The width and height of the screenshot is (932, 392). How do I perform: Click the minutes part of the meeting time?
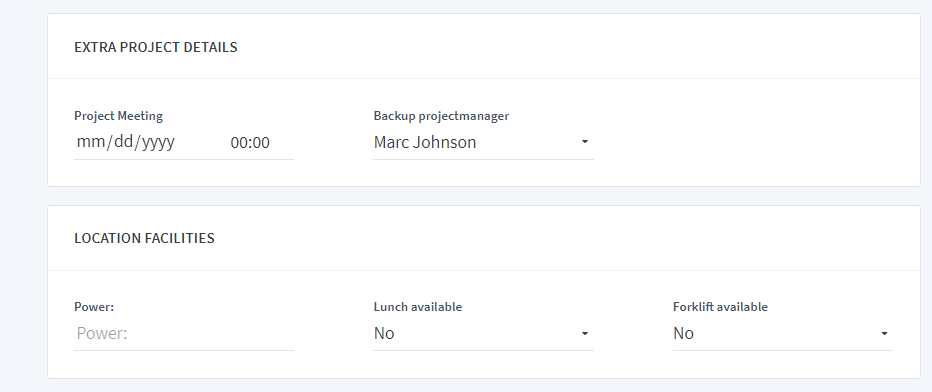point(261,143)
